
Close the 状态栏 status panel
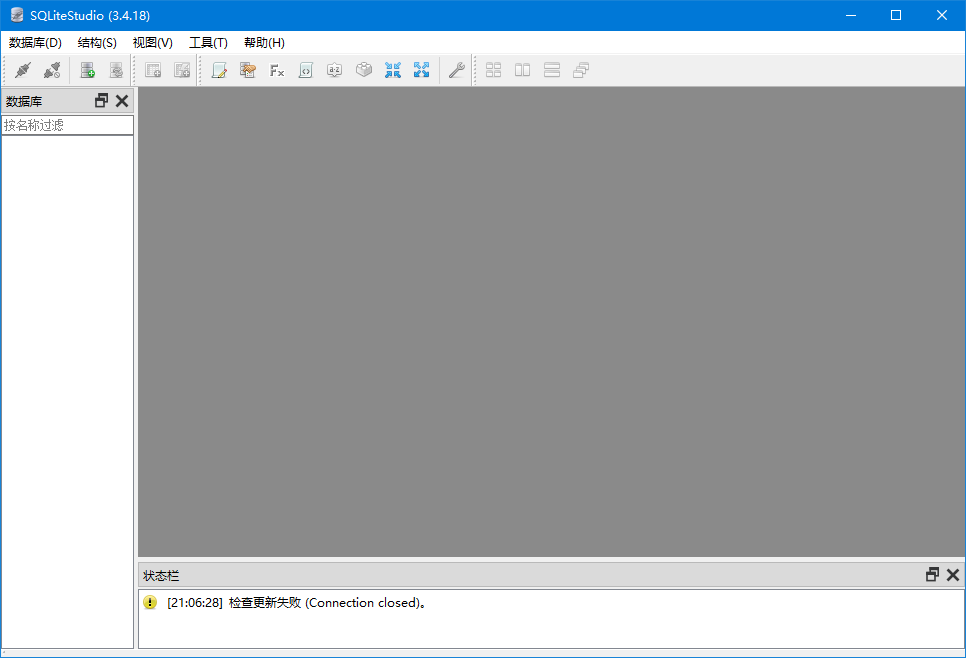[x=953, y=575]
